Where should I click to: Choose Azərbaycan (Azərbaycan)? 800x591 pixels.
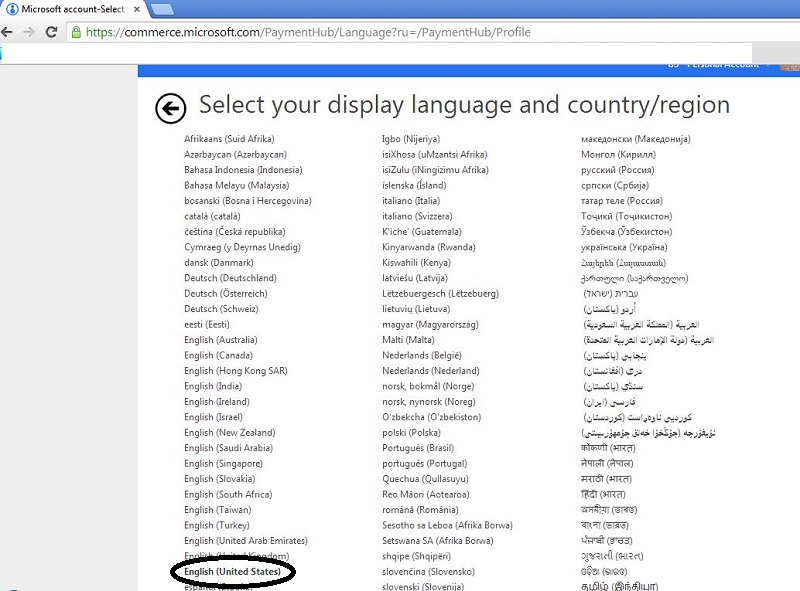(x=235, y=154)
